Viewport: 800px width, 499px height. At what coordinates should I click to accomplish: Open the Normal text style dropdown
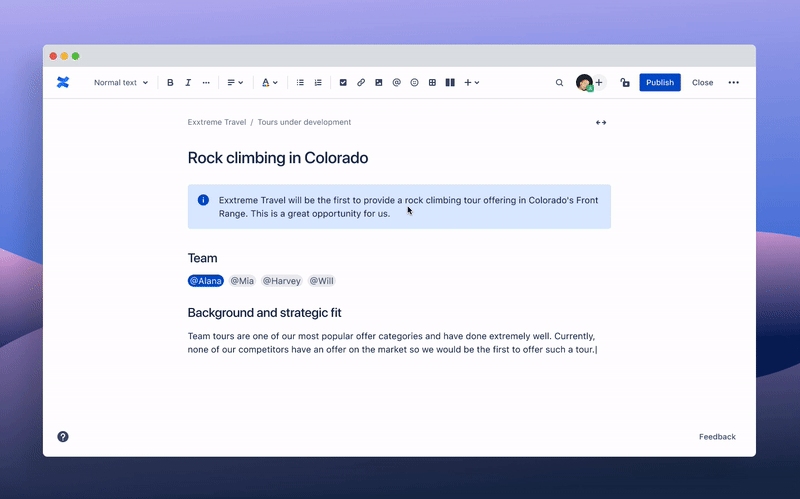(121, 82)
